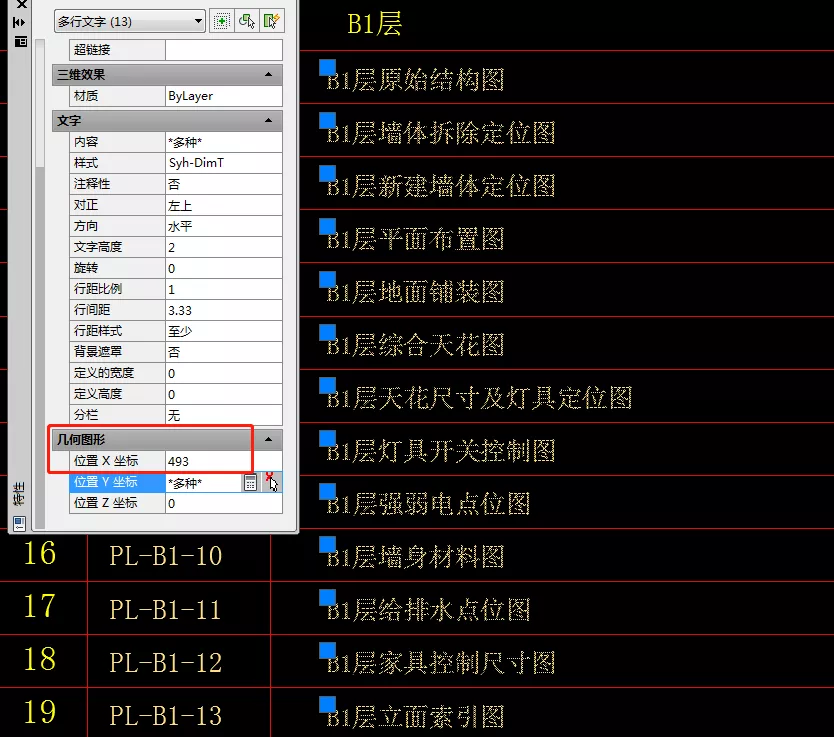Viewport: 834px width, 737px height.
Task: Collapse the 几何图形 section
Action: 269,439
